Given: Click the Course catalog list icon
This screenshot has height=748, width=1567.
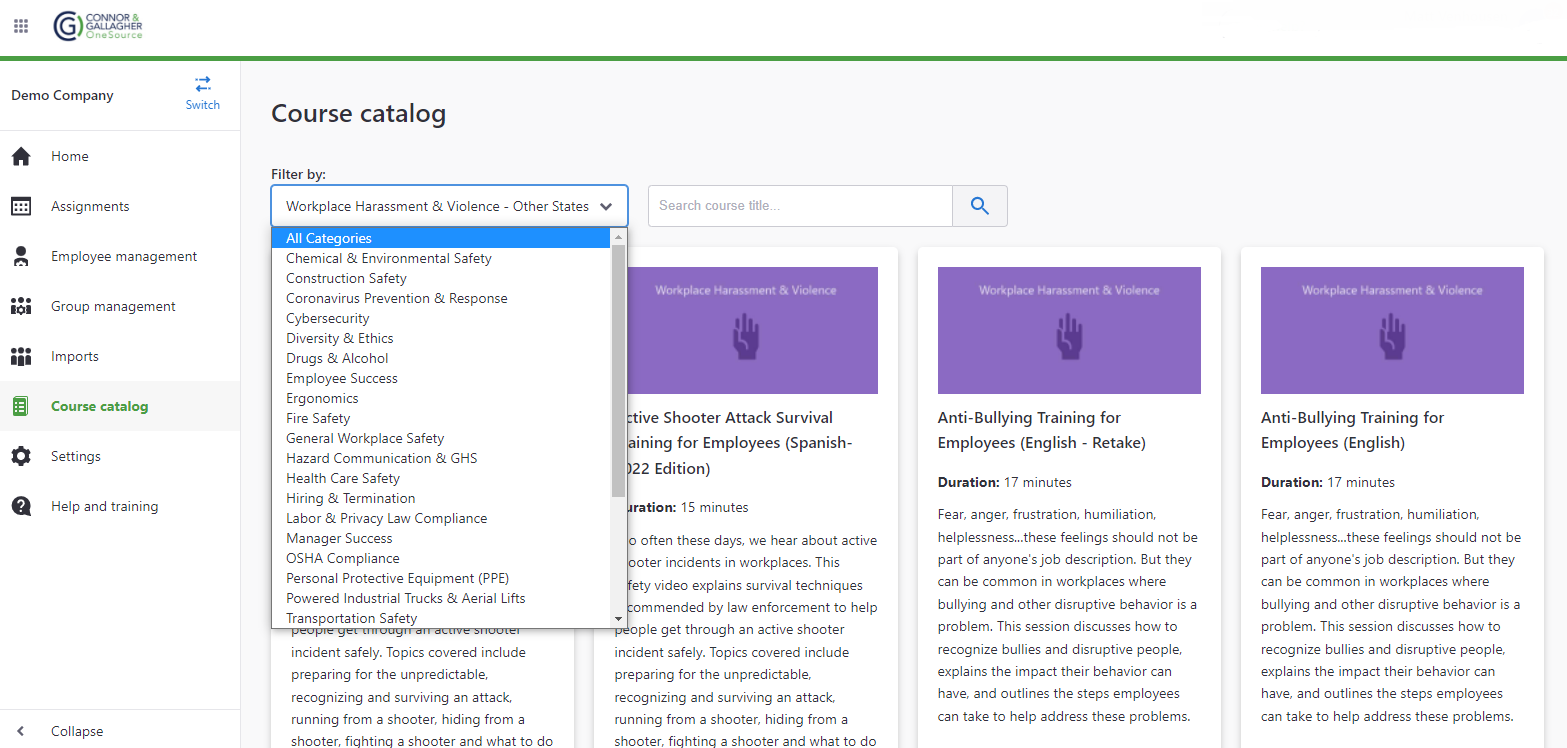Looking at the screenshot, I should pyautogui.click(x=21, y=406).
